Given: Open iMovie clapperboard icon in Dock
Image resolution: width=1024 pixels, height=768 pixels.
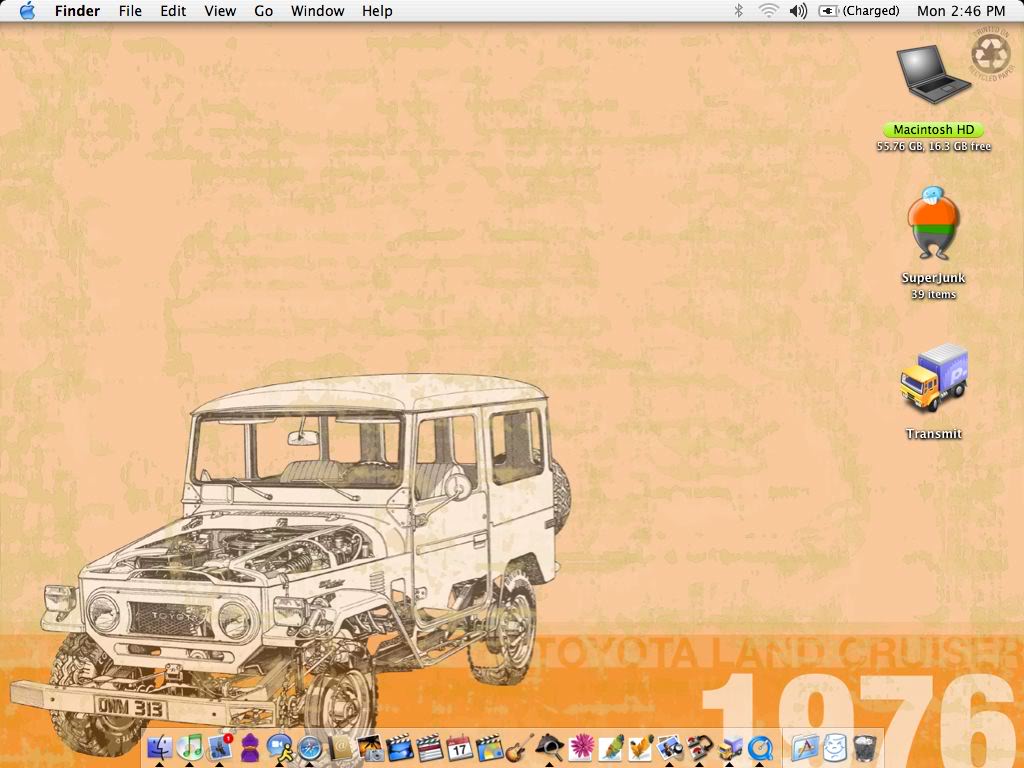Looking at the screenshot, I should [400, 747].
